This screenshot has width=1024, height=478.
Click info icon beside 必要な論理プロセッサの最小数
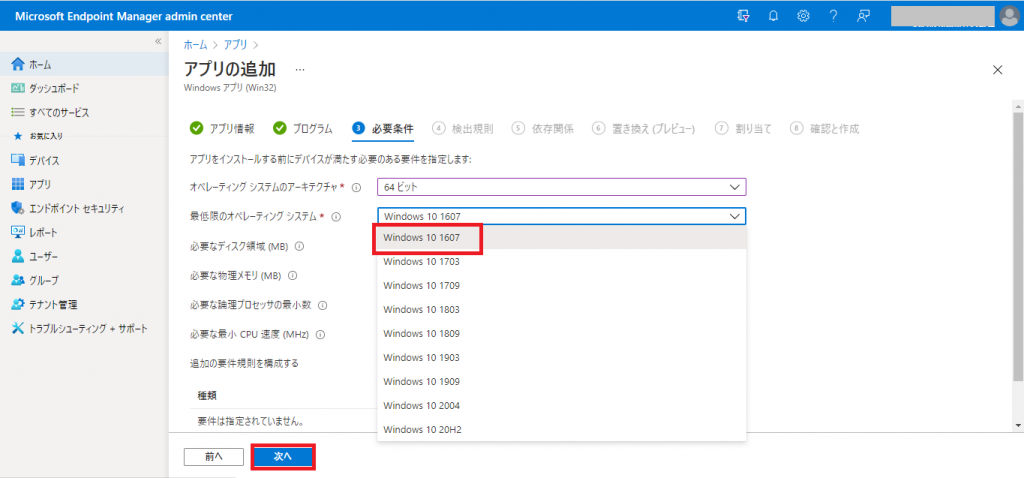323,305
